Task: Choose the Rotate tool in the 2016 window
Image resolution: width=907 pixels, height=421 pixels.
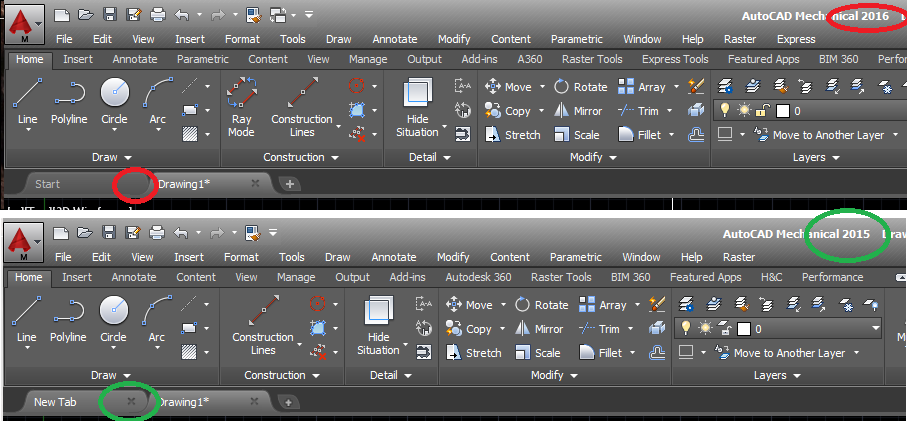Action: click(x=580, y=87)
